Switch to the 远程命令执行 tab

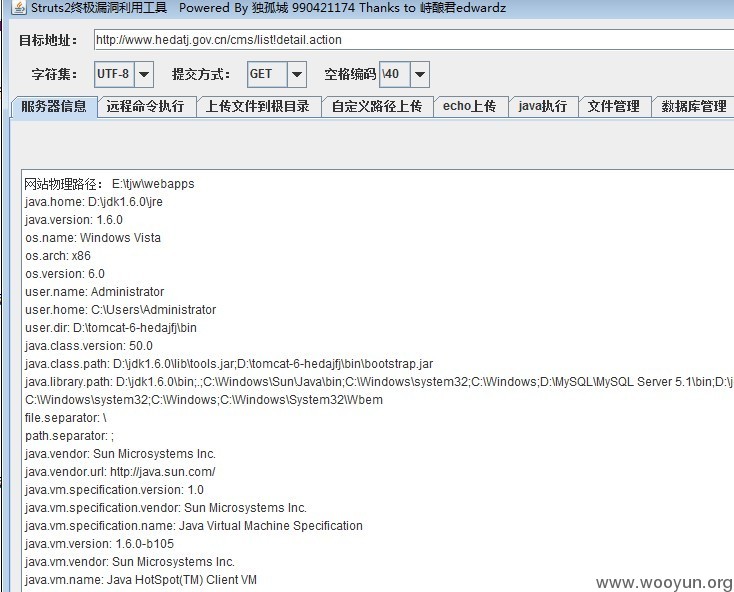click(x=146, y=107)
